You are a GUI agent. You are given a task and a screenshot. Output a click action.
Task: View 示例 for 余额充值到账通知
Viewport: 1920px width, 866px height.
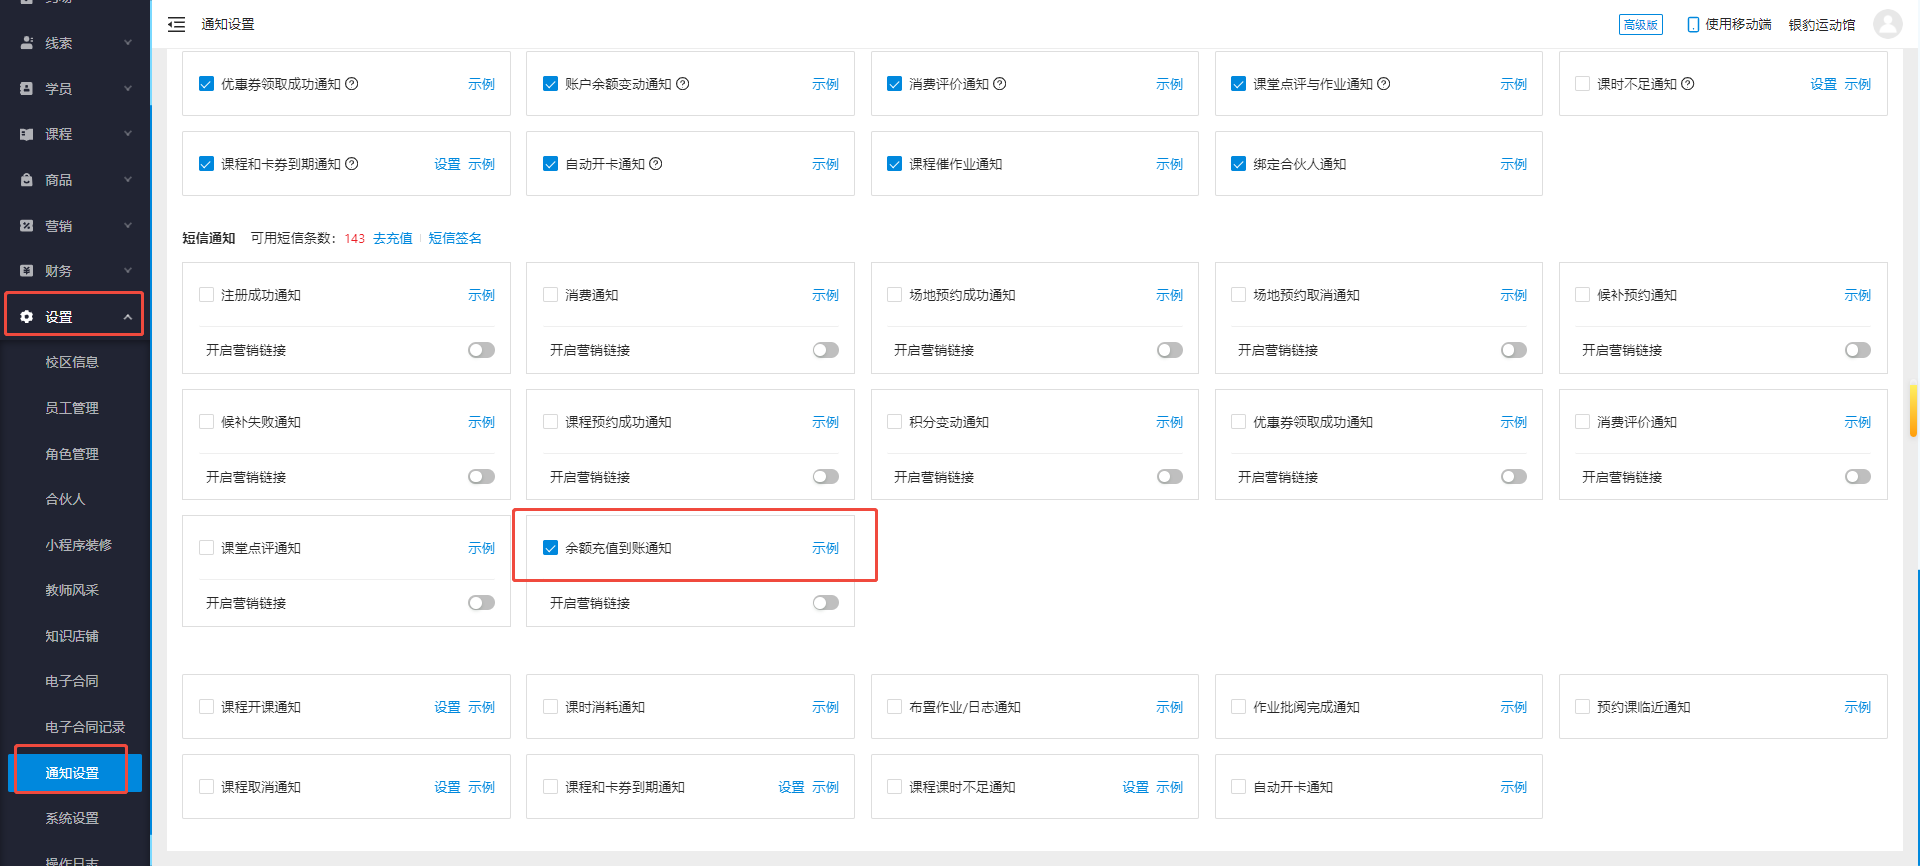pos(825,548)
